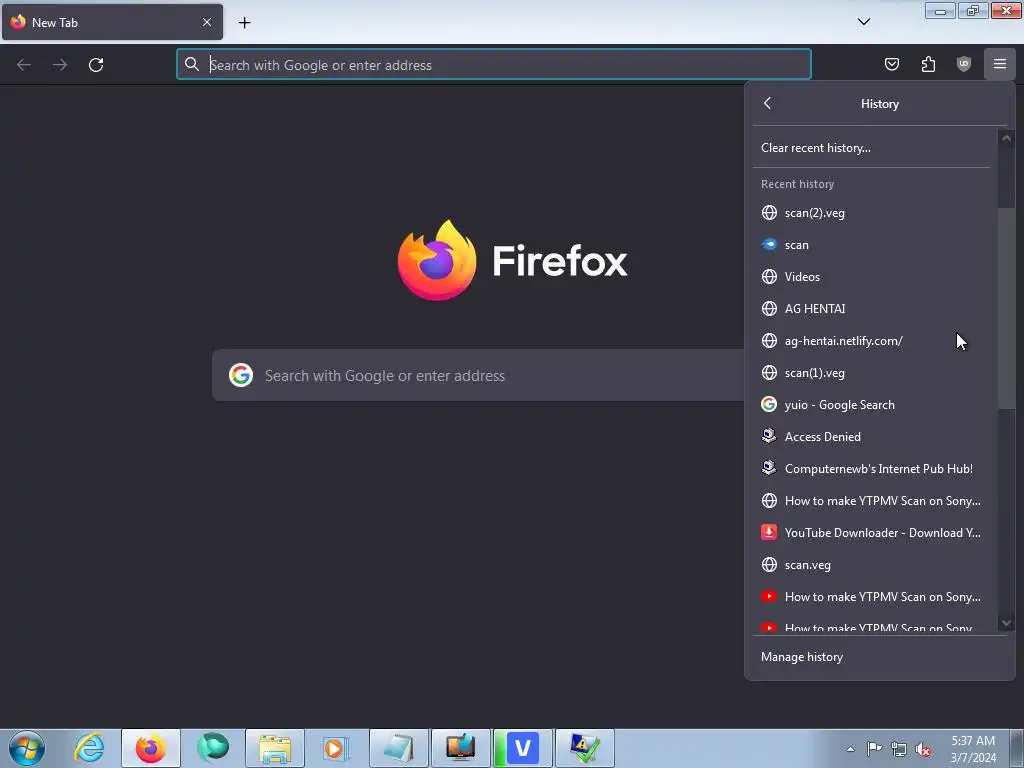The width and height of the screenshot is (1024, 768).
Task: Open the network tray icon
Action: click(x=899, y=749)
